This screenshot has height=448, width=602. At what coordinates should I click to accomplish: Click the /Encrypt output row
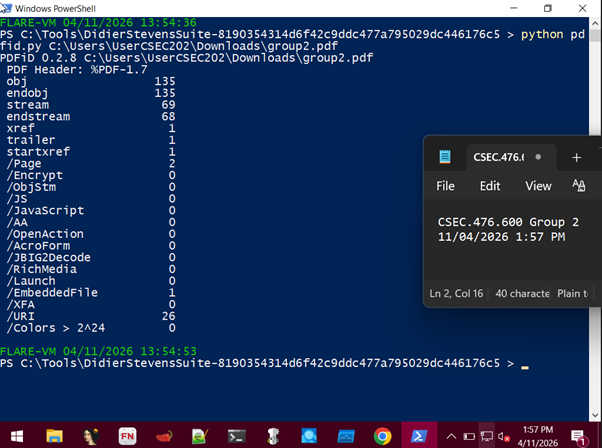point(91,175)
